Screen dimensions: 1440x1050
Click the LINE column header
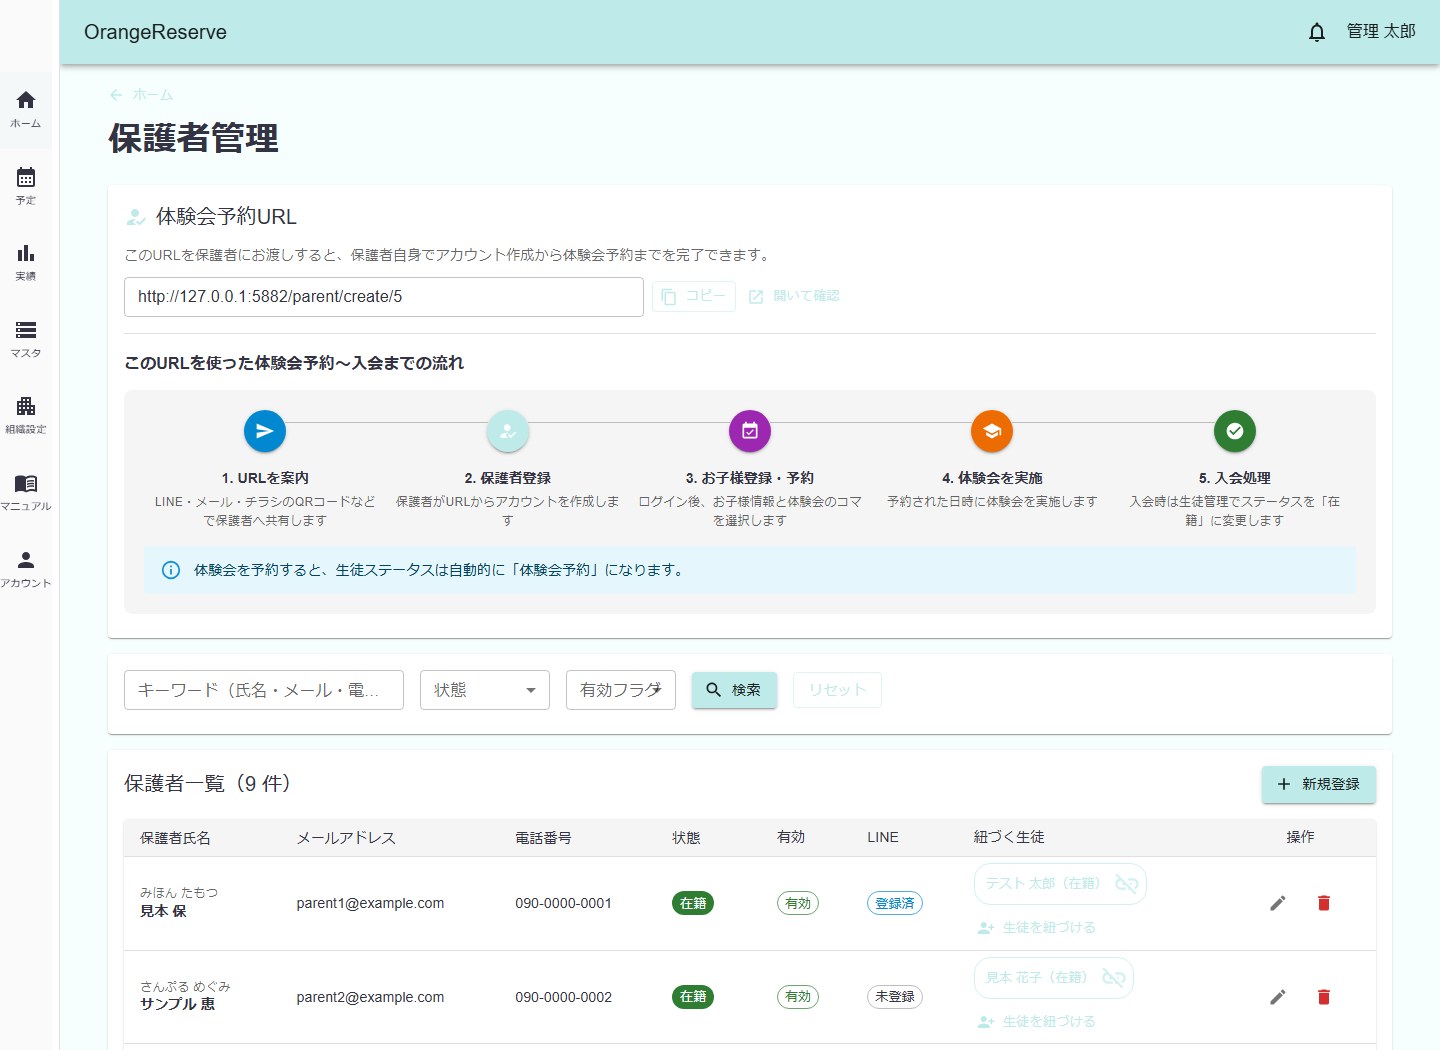point(883,838)
